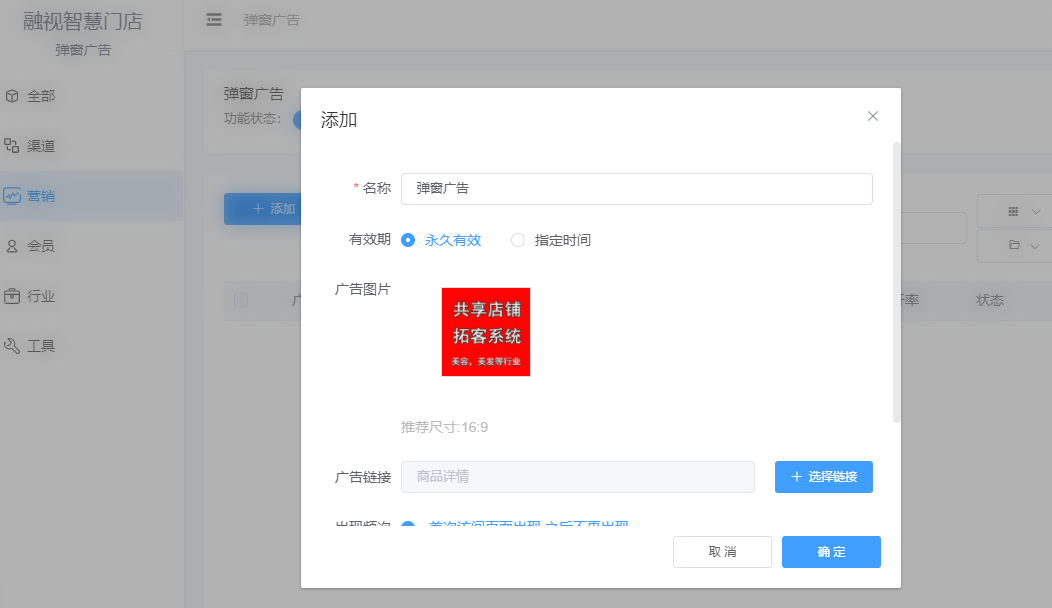Click the 弹窗广告 breadcrumb text in top bar

coord(271,20)
